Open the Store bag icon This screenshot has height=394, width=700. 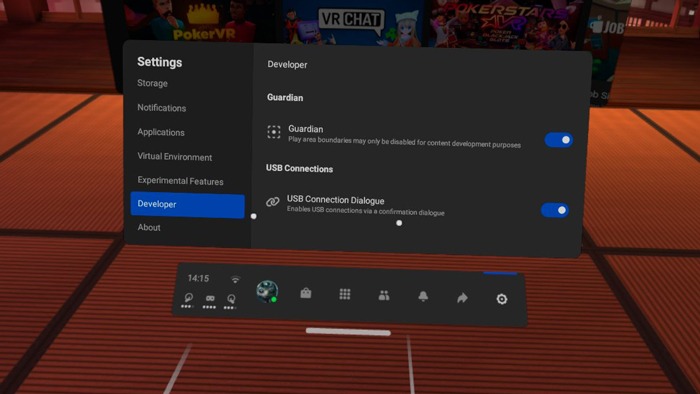click(306, 293)
